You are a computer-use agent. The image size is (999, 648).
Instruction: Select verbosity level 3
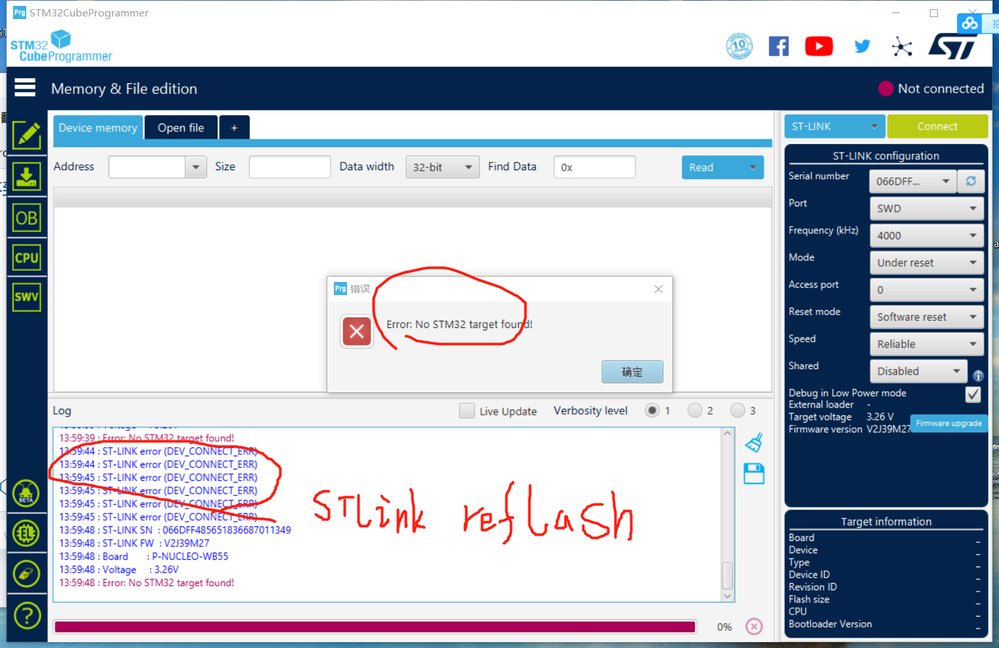(x=737, y=410)
